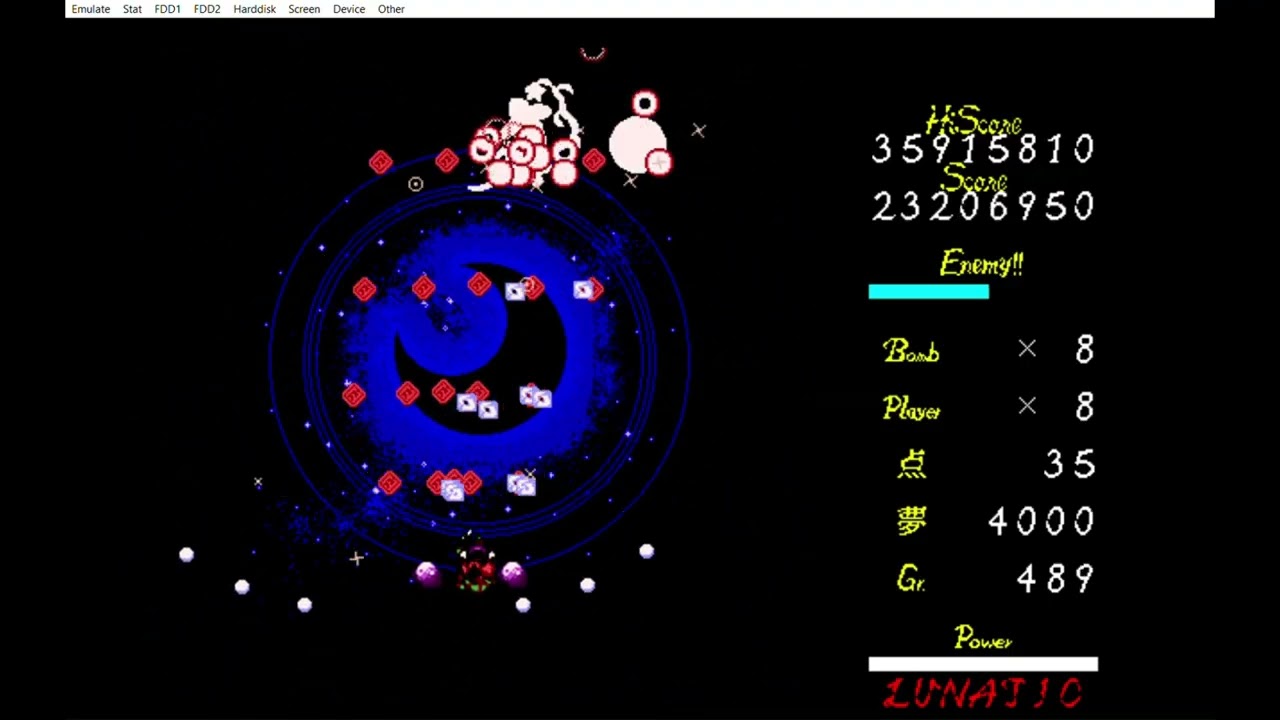This screenshot has height=720, width=1280.
Task: Open the Device menu
Action: pyautogui.click(x=349, y=9)
